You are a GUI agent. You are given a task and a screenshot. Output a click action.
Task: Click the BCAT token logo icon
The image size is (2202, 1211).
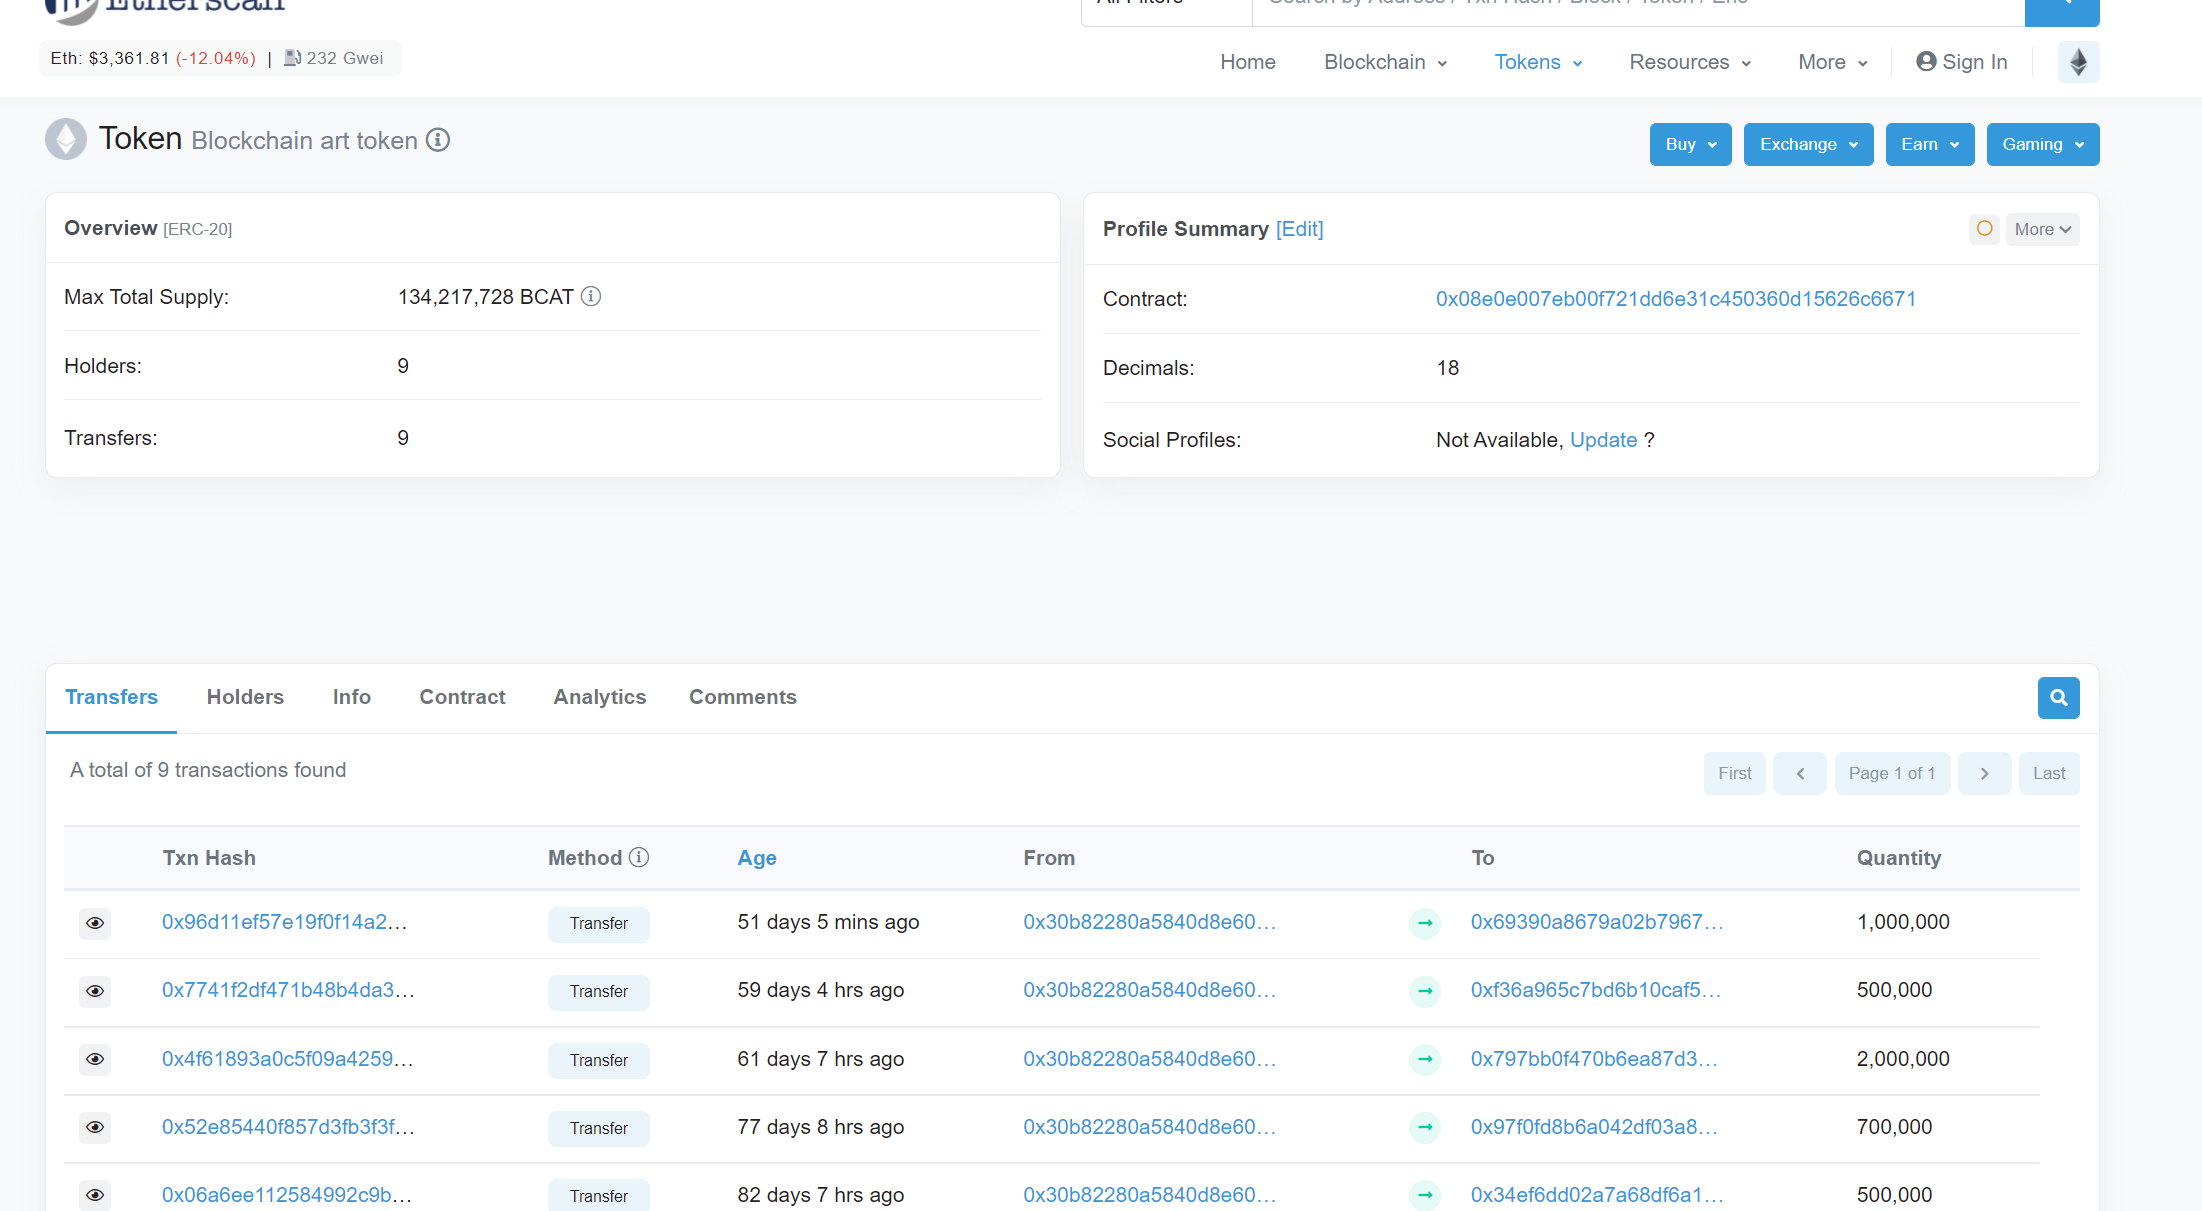(x=65, y=138)
